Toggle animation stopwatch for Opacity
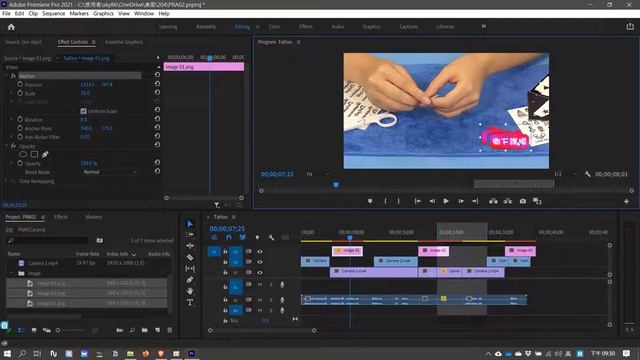The width and height of the screenshot is (640, 360). [20, 163]
